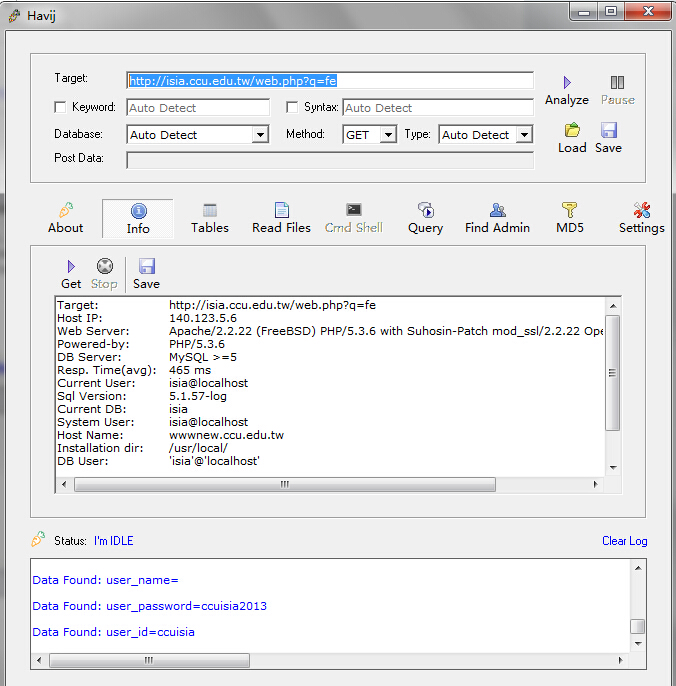The width and height of the screenshot is (676, 686).
Task: Select the Host IP value 140.123.5.6
Action: (203, 318)
